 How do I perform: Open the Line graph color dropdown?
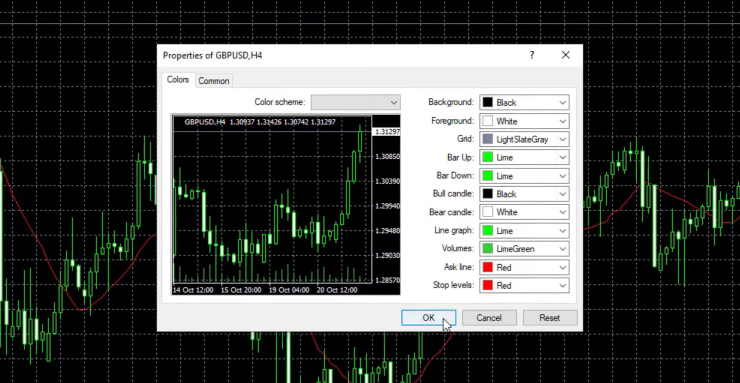pyautogui.click(x=524, y=231)
